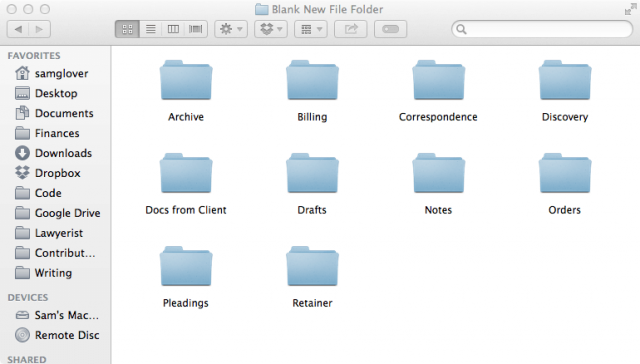
Task: Click the window zoom button
Action: click(x=45, y=9)
